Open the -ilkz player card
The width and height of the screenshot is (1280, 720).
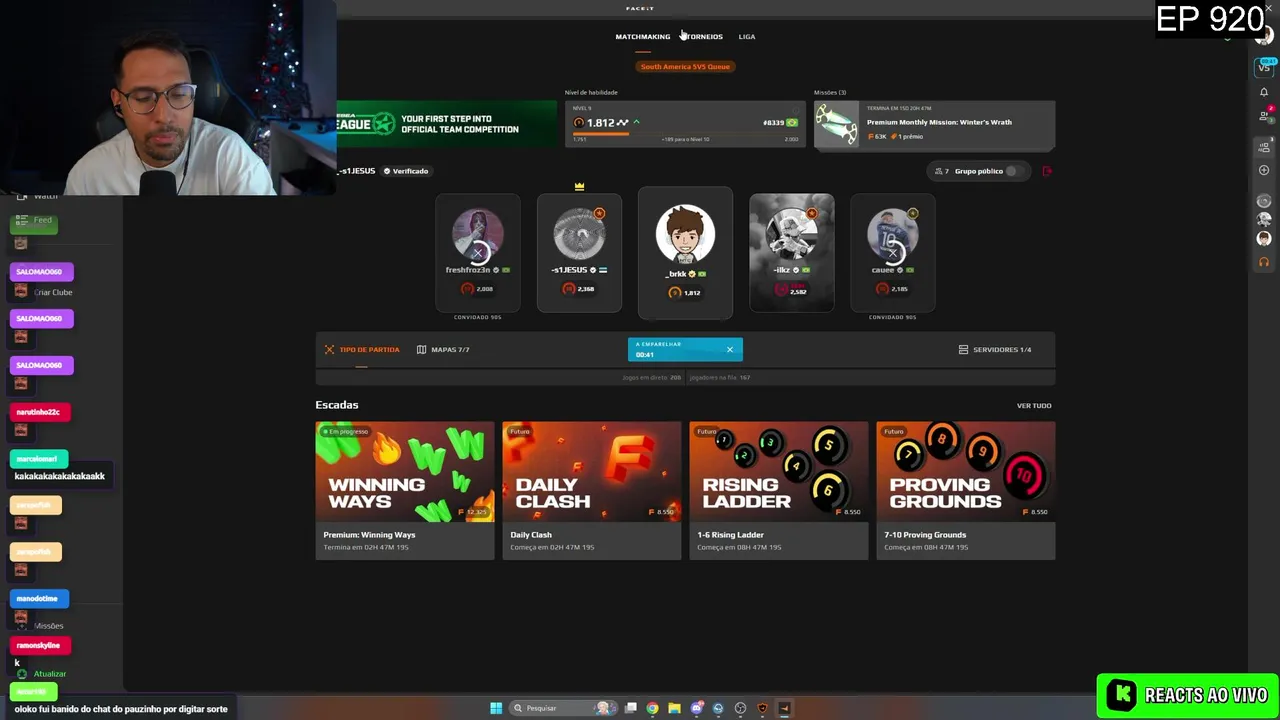coord(791,252)
